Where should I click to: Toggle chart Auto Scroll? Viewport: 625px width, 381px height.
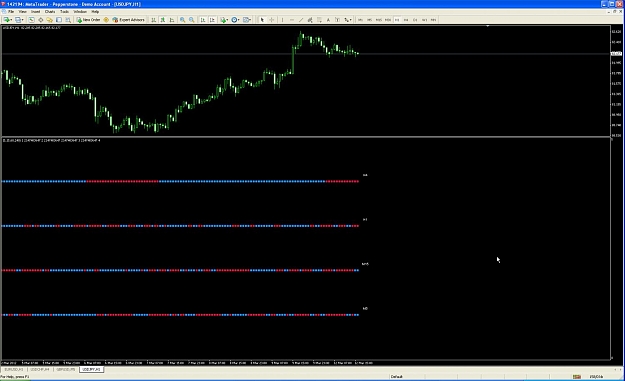click(x=203, y=20)
